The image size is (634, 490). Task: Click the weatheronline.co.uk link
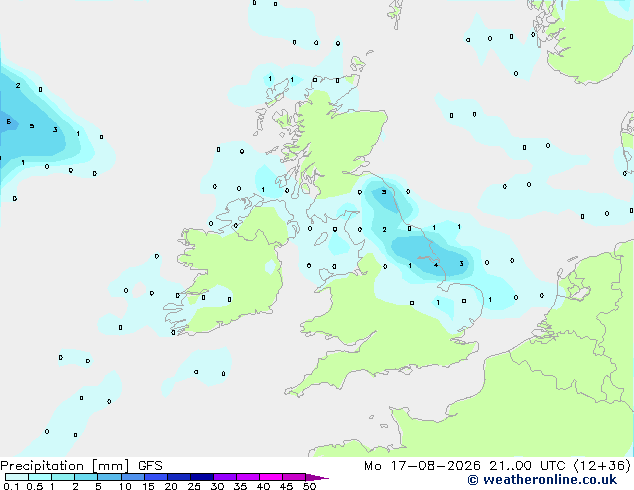(542, 480)
